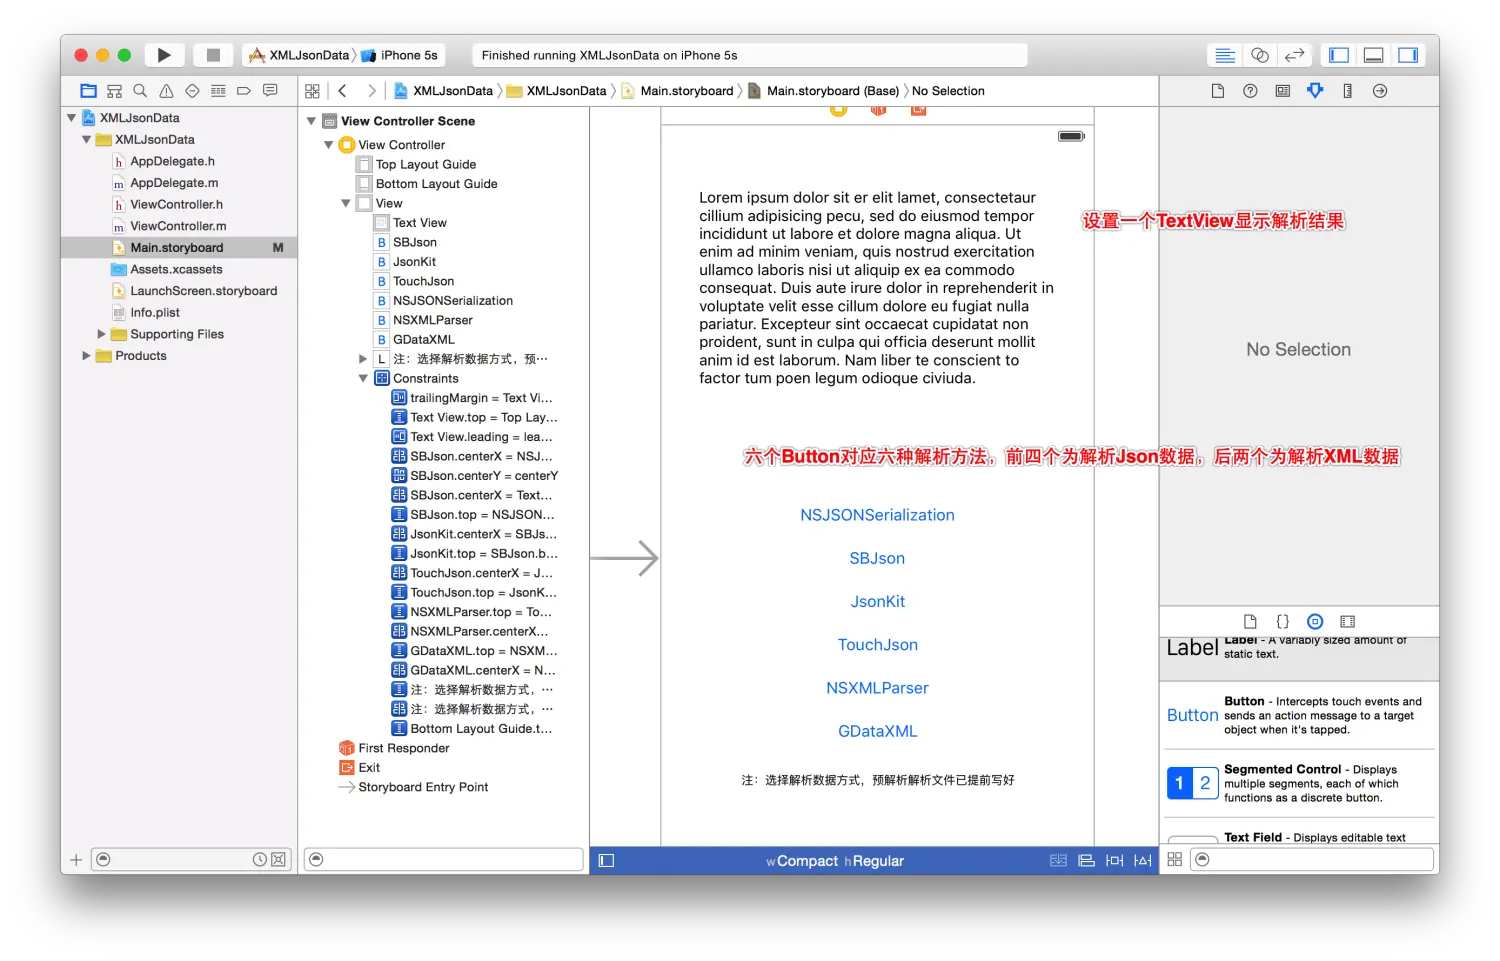Open the Report navigator

[270, 91]
